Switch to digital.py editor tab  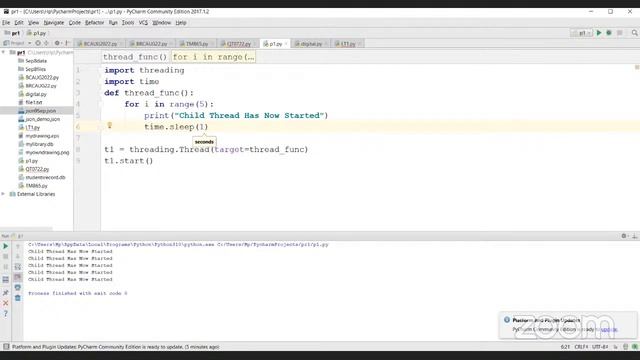311,44
